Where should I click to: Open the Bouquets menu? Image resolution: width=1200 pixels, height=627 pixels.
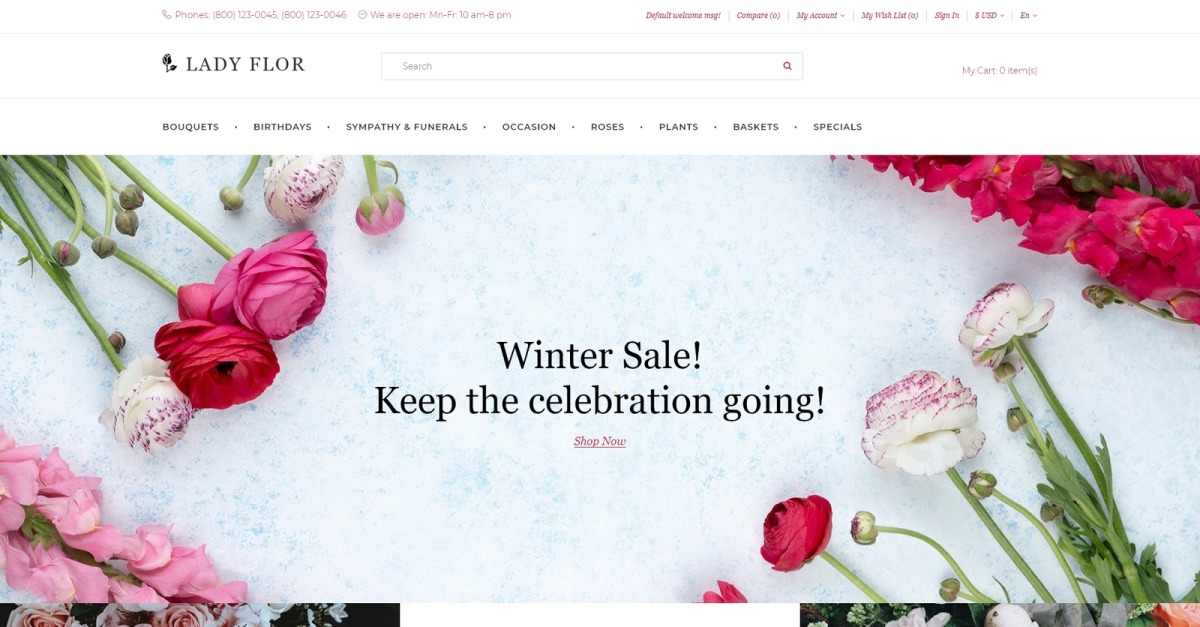tap(191, 127)
